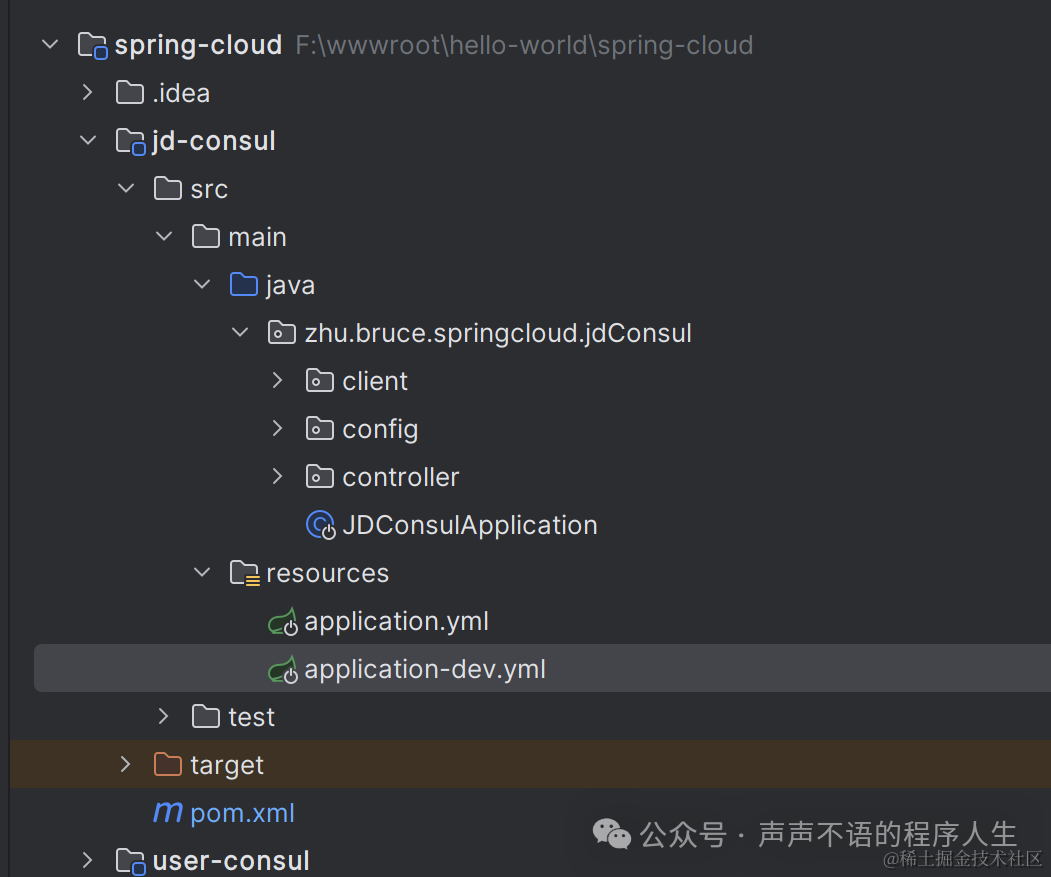Screen dimensions: 1051x877
Task: Click the user-consul module icon
Action: pyautogui.click(x=131, y=860)
